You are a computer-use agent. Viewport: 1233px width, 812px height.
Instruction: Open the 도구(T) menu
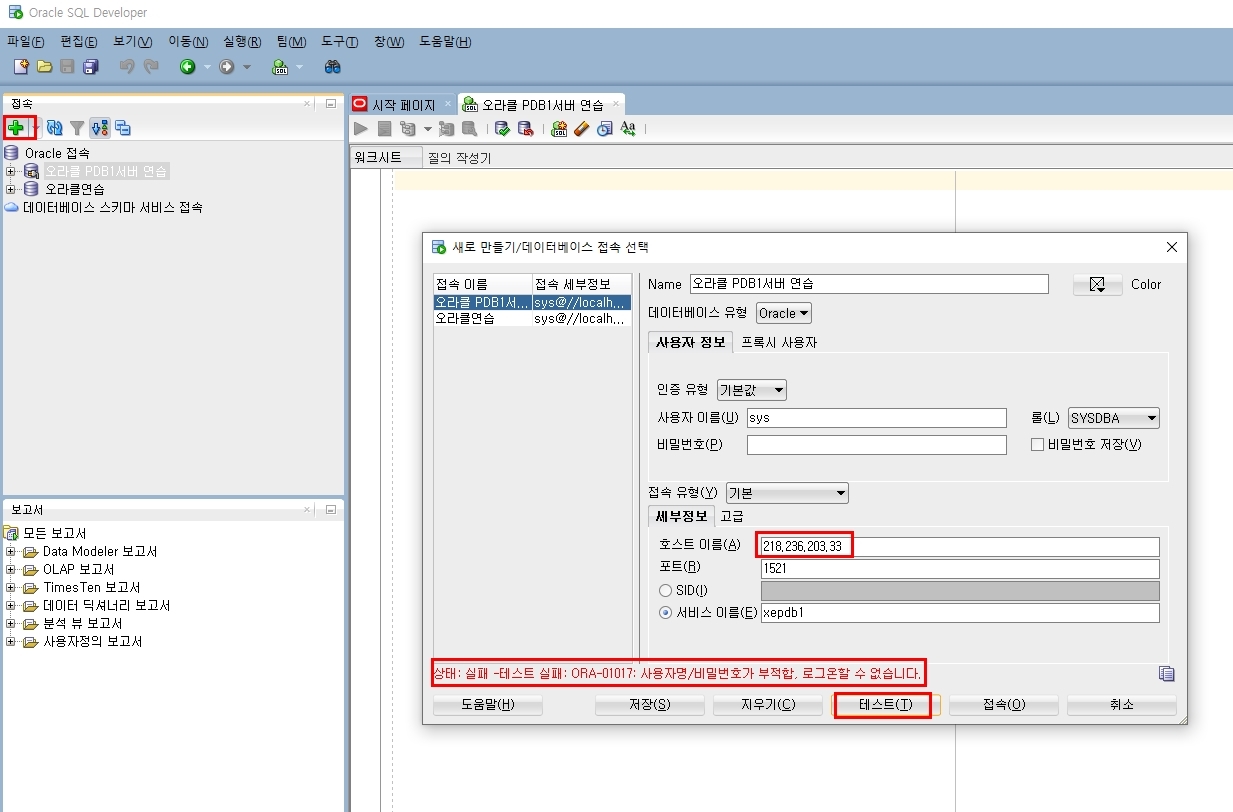339,42
